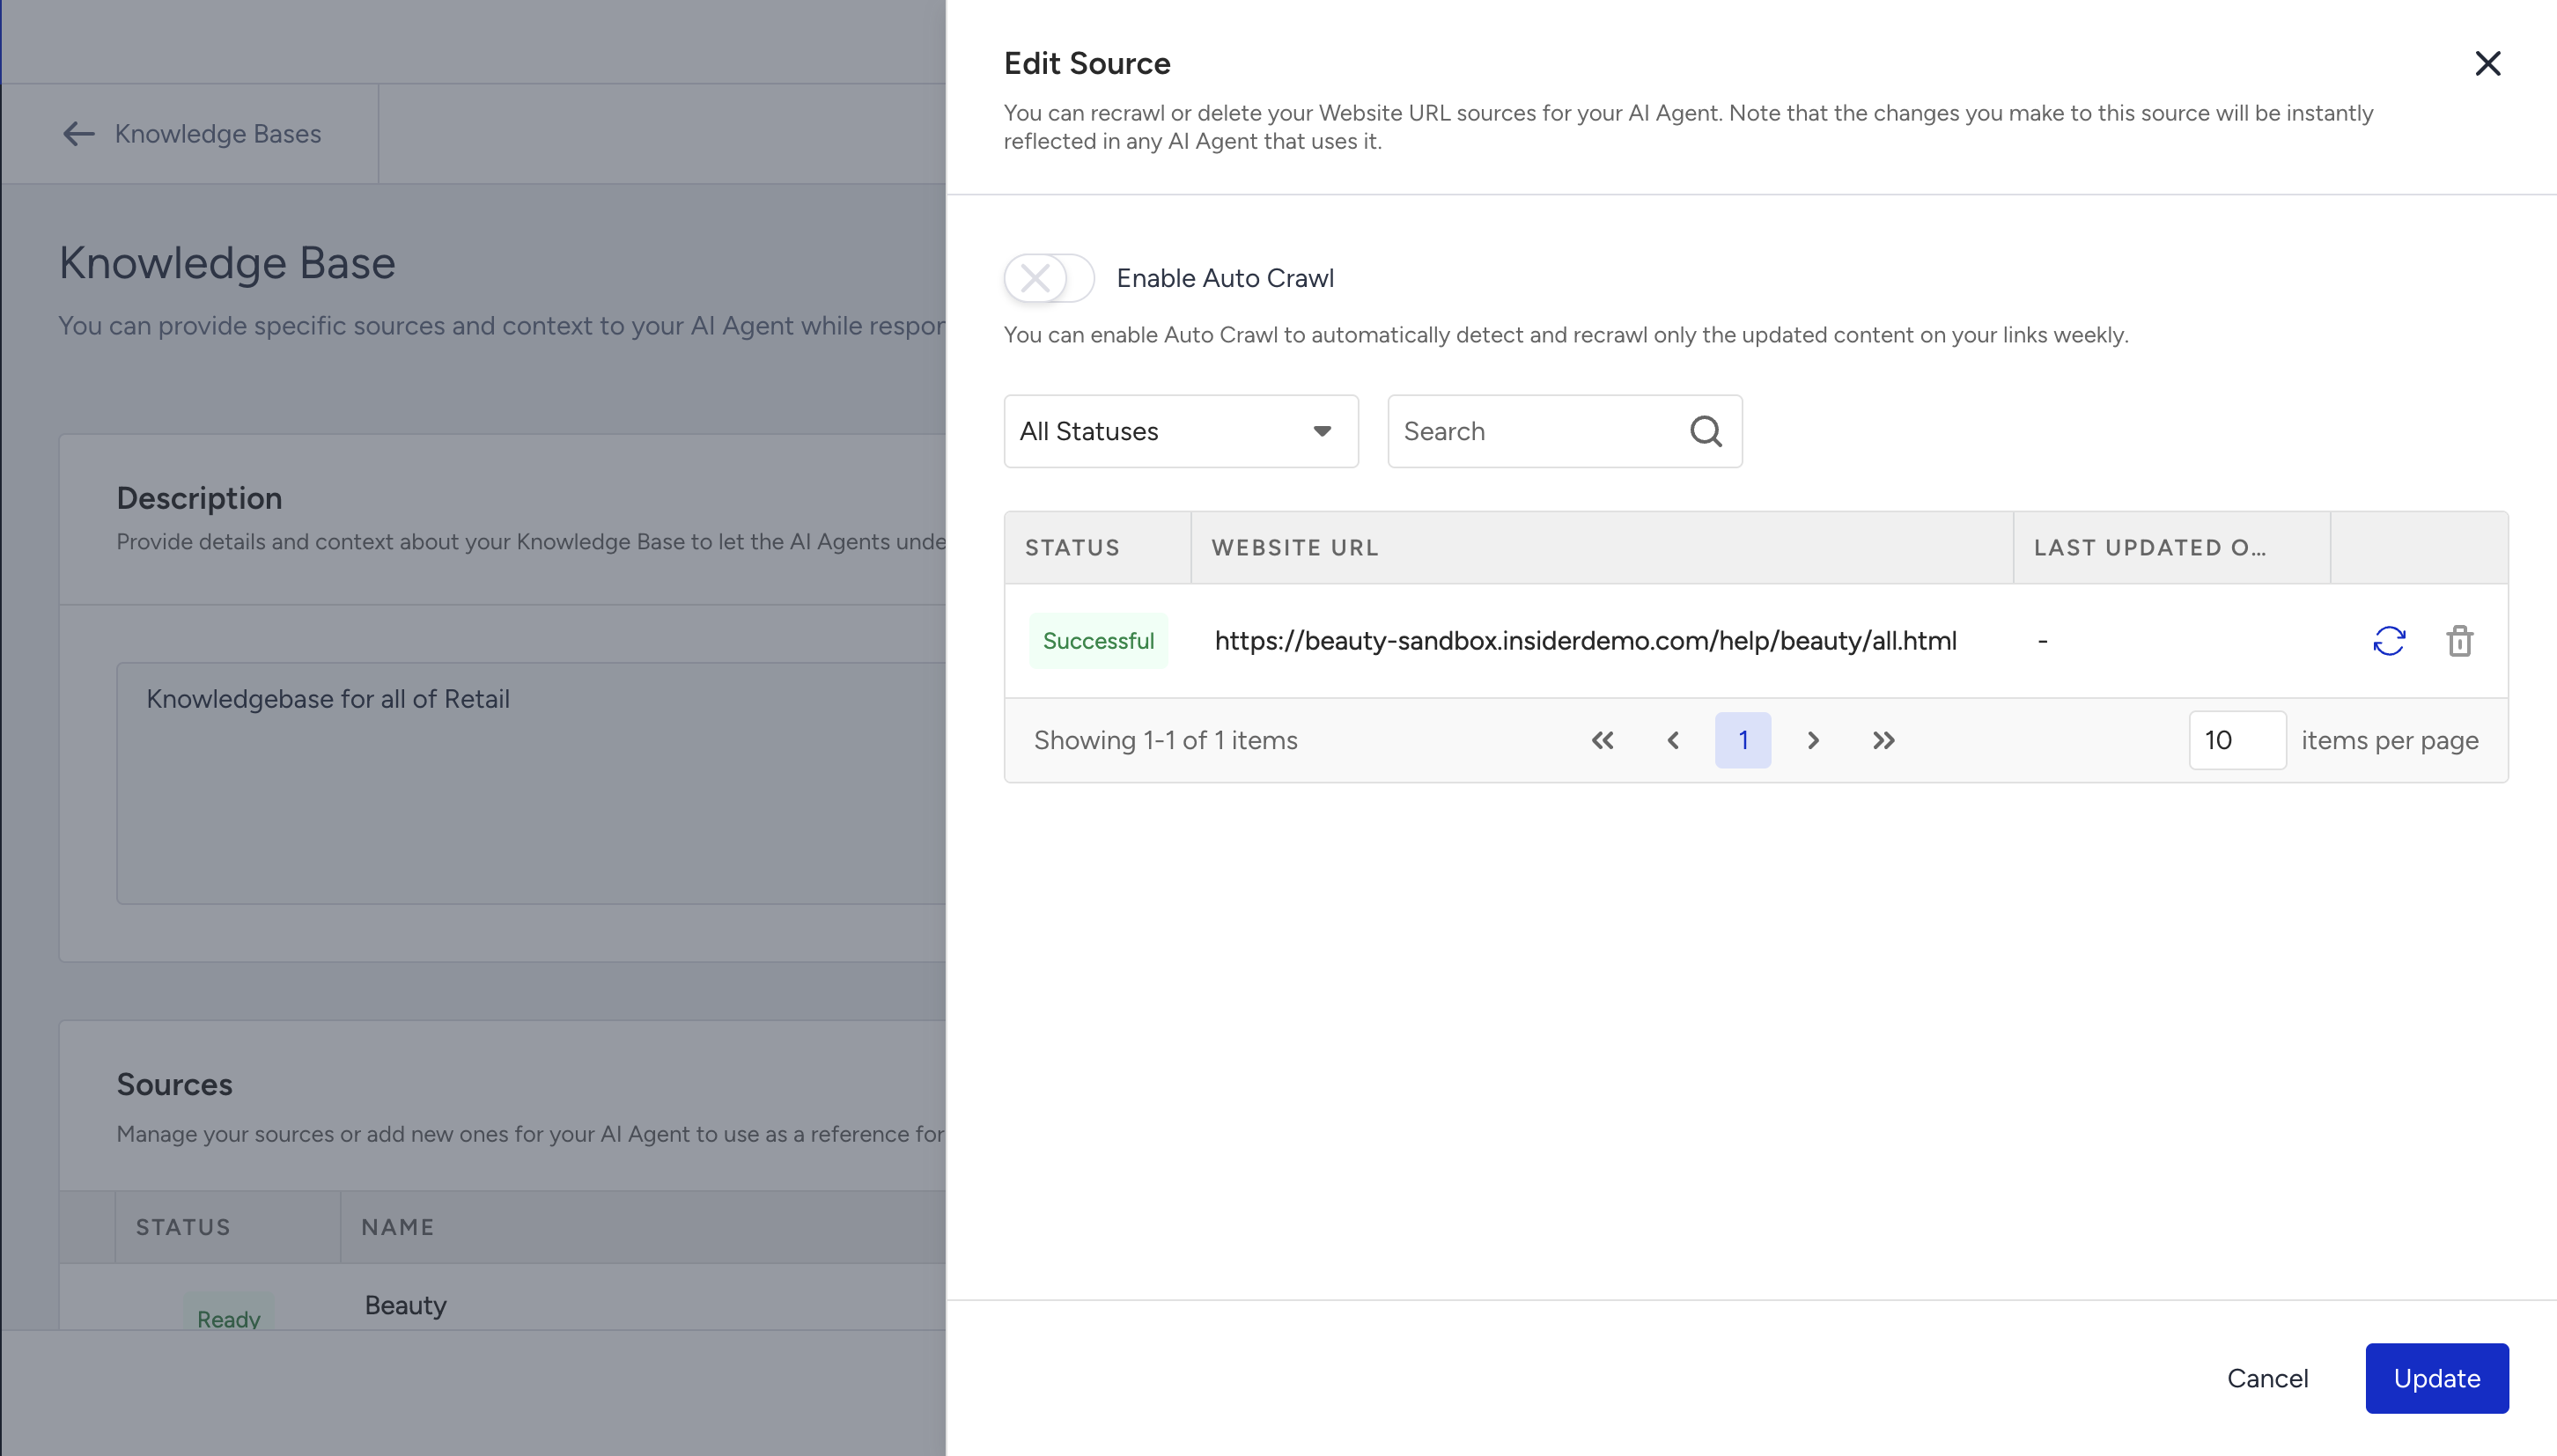Image resolution: width=2557 pixels, height=1456 pixels.
Task: Click the items per page field
Action: [2237, 740]
